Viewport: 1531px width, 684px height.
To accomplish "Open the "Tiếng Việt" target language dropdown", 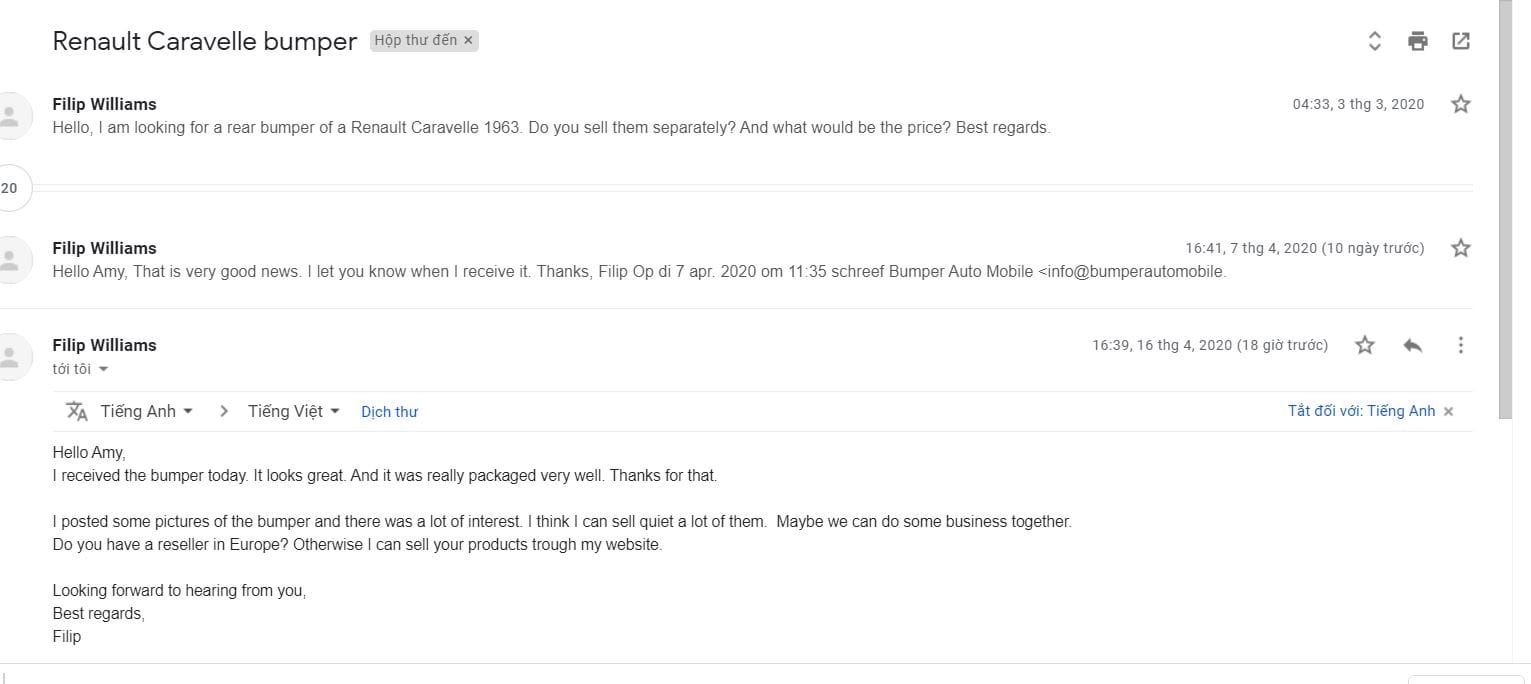I will tap(294, 411).
